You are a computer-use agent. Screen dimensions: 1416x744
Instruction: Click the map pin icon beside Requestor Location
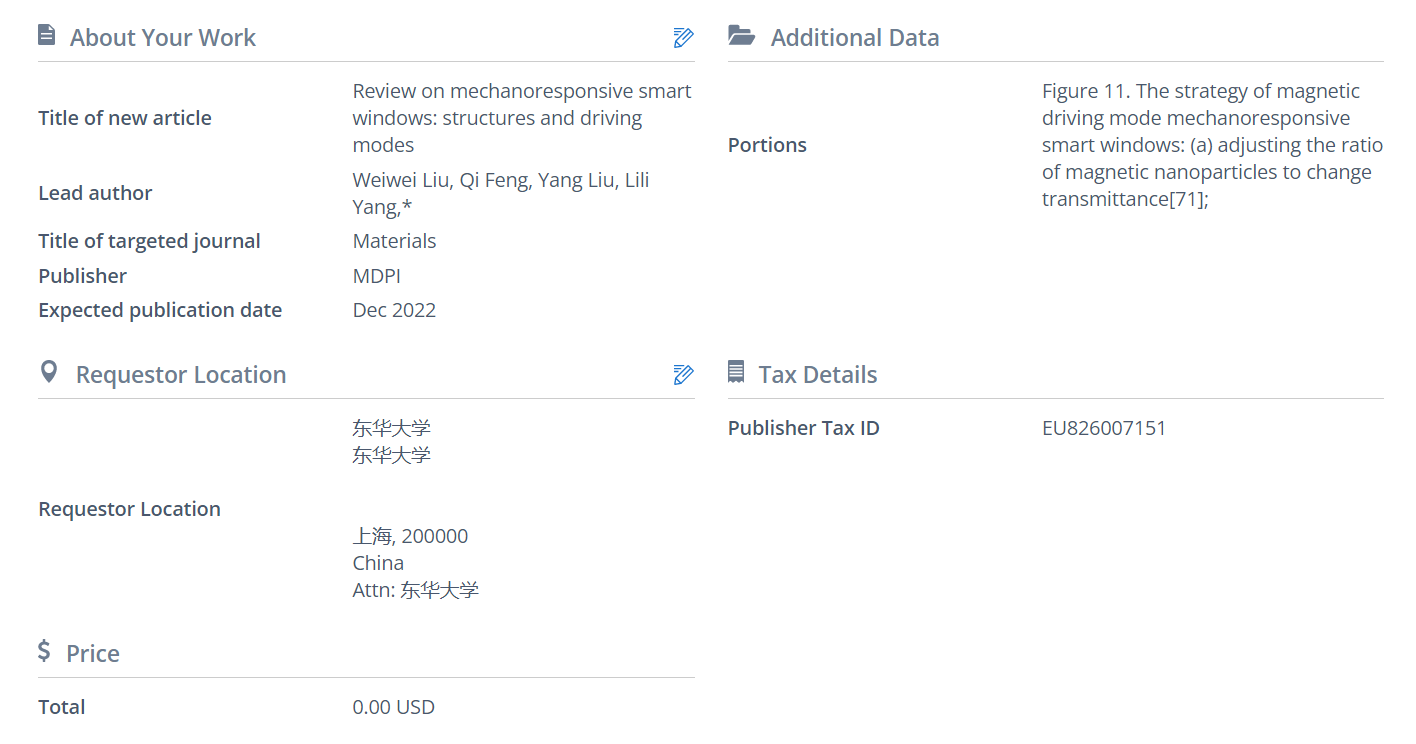click(x=47, y=373)
